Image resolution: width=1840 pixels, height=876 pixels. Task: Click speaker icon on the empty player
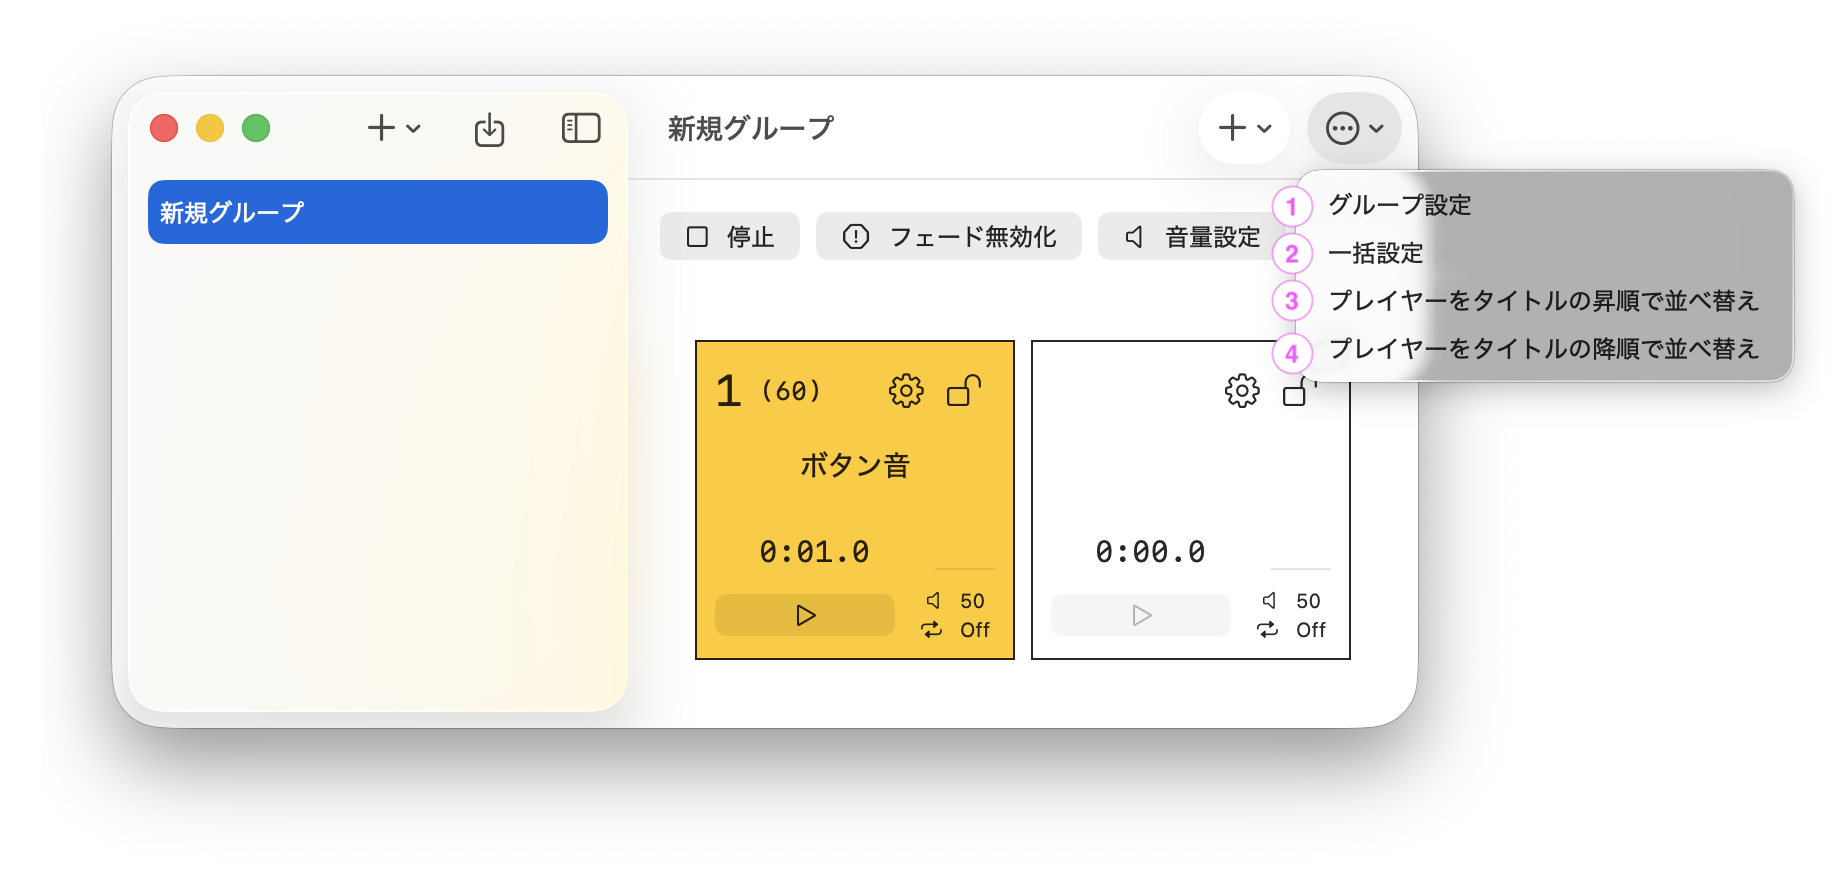(x=1269, y=600)
